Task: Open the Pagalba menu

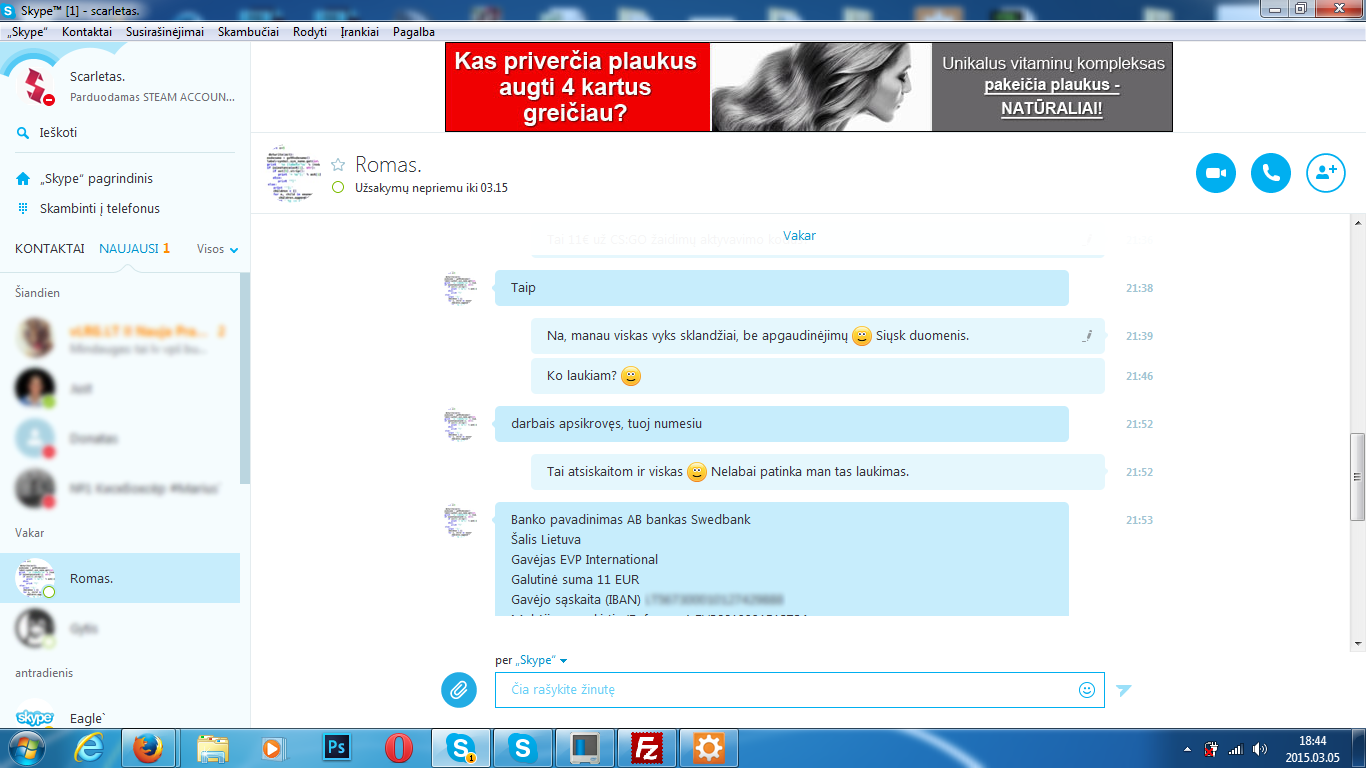Action: pos(414,32)
